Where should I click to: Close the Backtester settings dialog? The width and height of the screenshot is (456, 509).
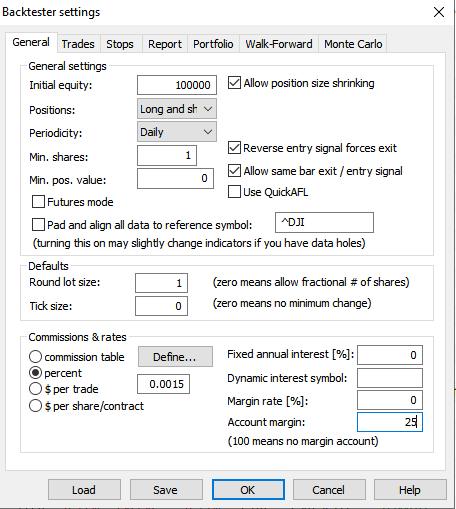click(439, 12)
